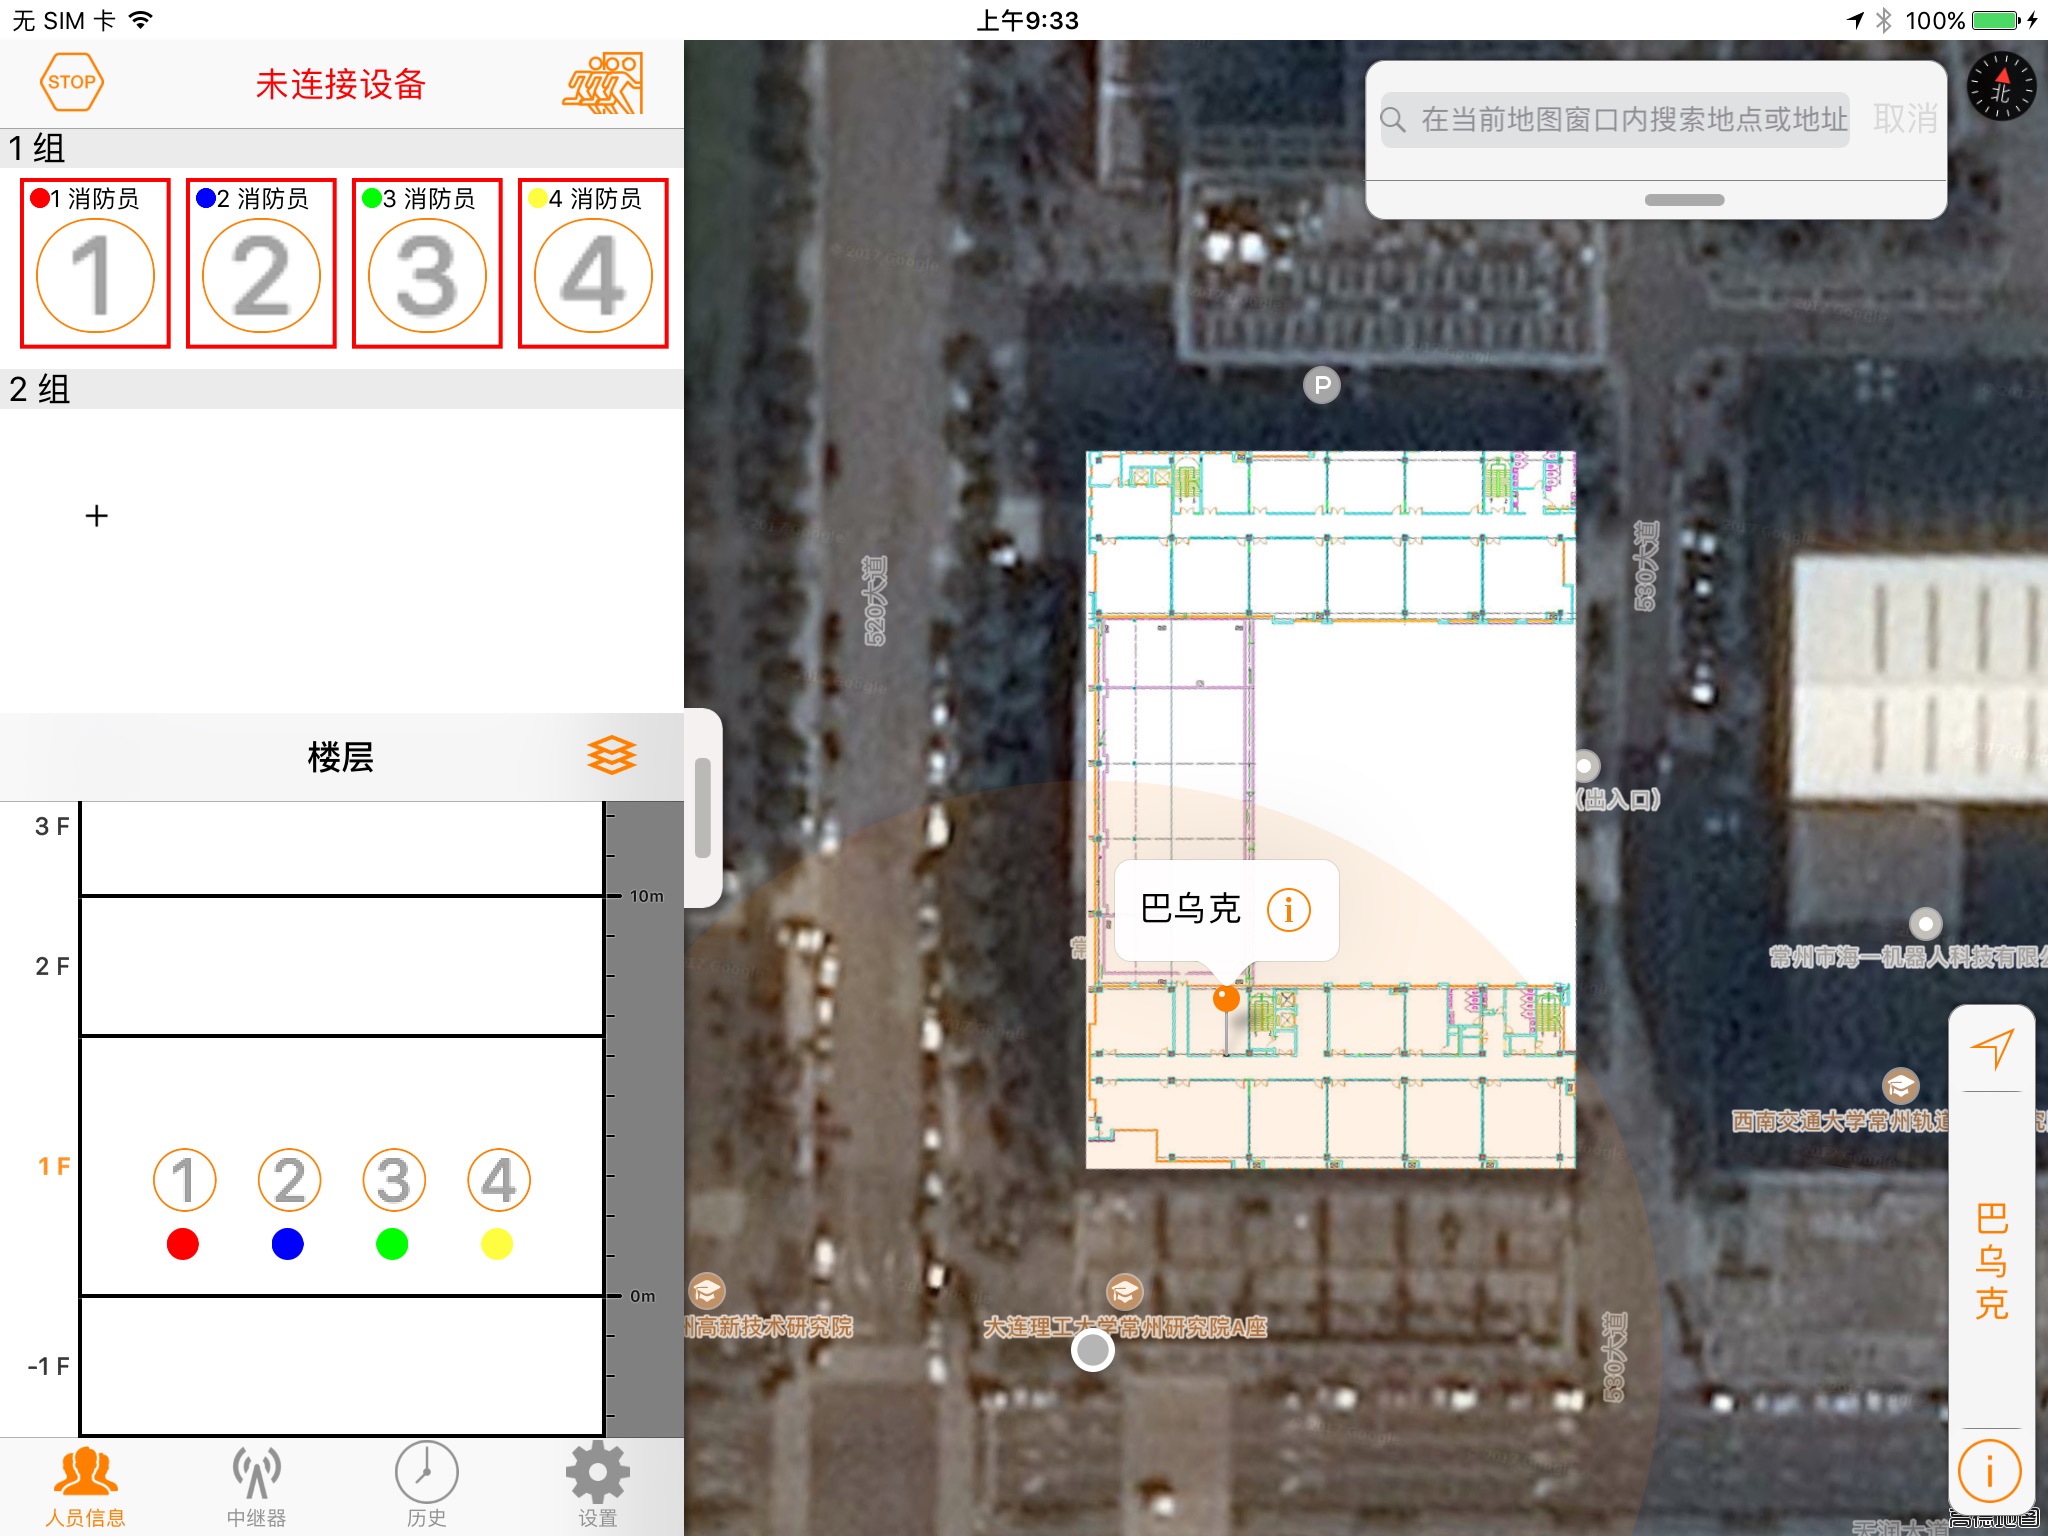The width and height of the screenshot is (2048, 1536).
Task: Select firefighter 2 card in group 1
Action: (x=261, y=263)
